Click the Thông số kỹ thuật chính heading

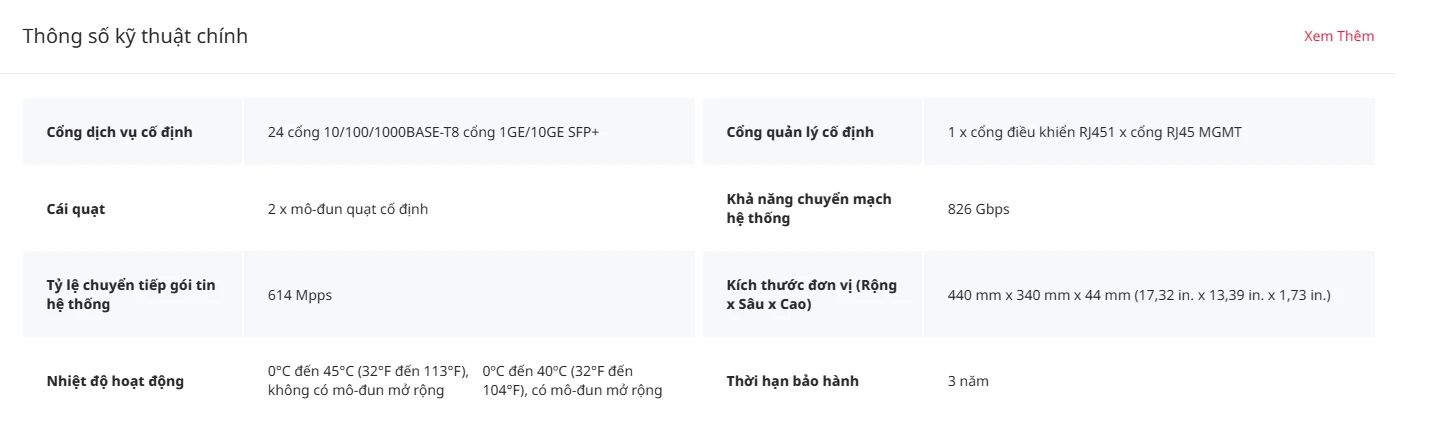tap(135, 36)
